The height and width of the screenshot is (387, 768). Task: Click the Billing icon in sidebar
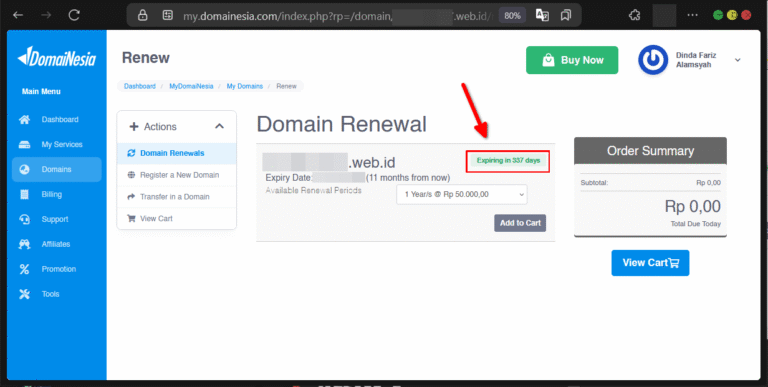coord(24,194)
